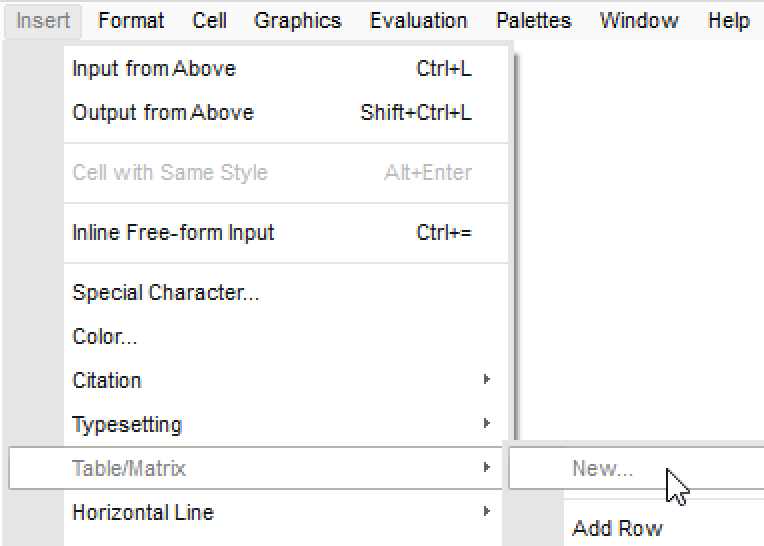Open the Format menu
764x546 pixels.
(x=131, y=20)
